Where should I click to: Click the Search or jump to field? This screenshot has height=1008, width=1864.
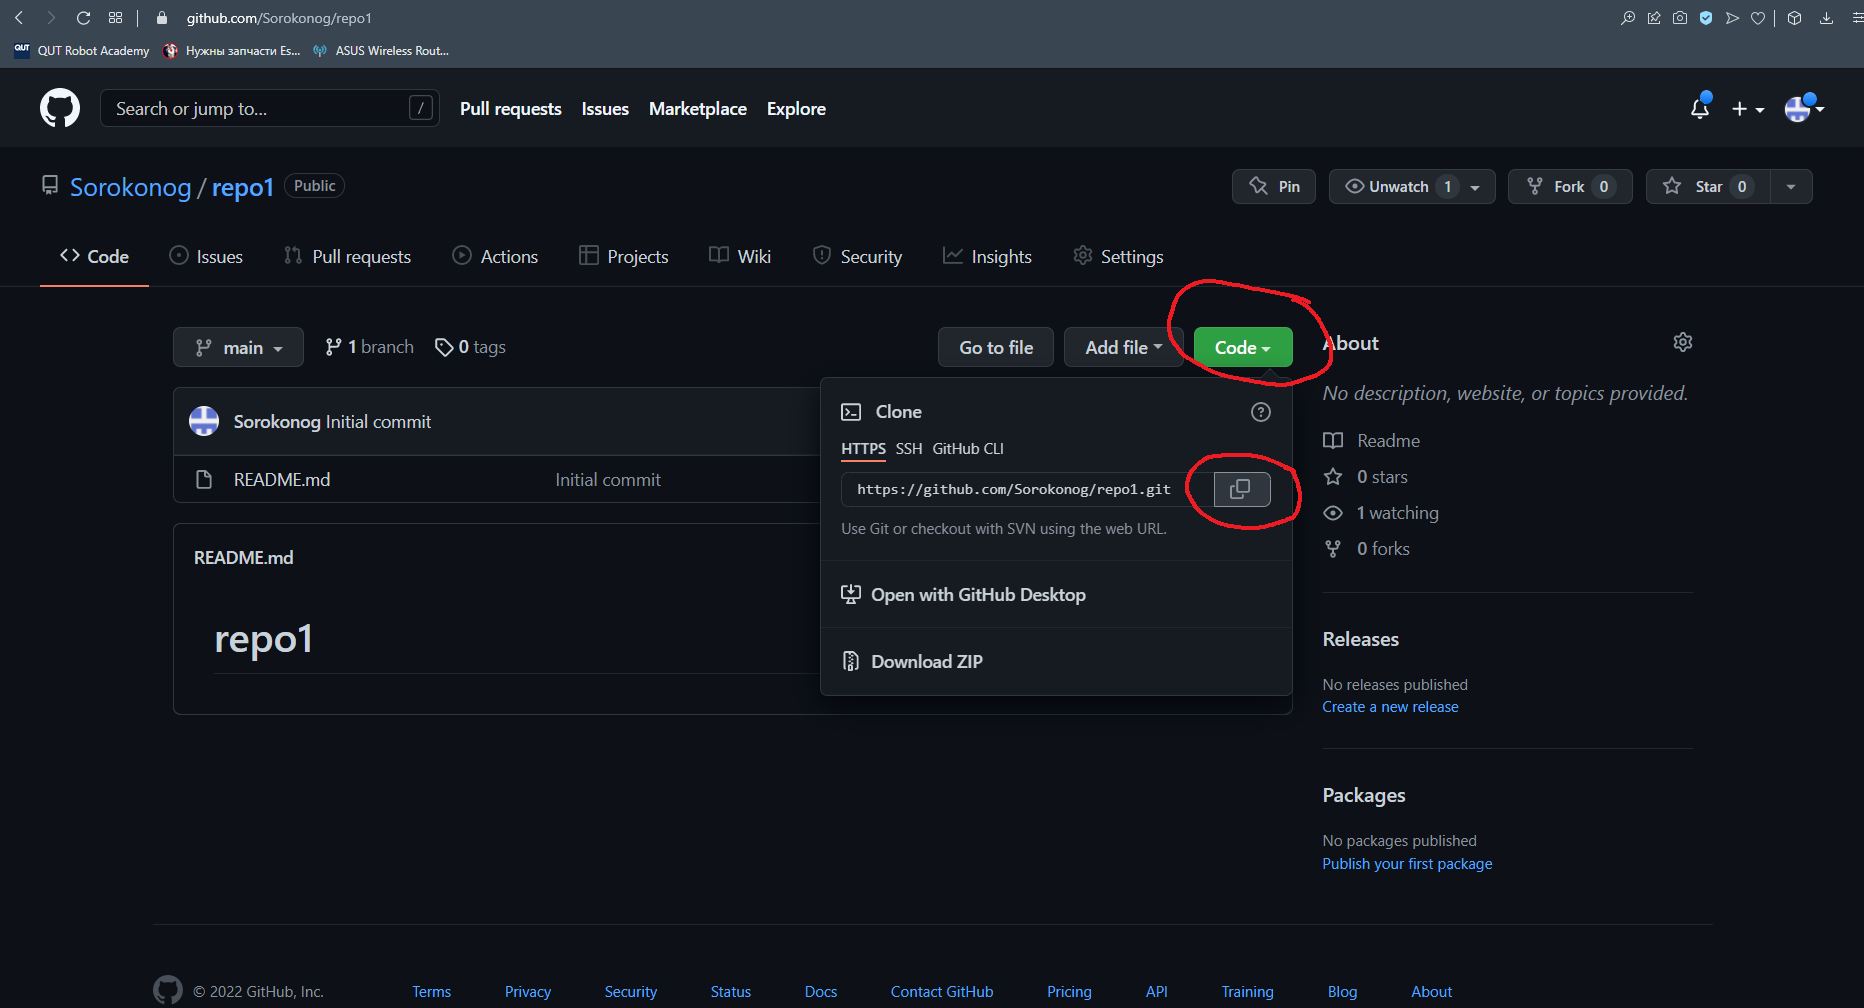tap(260, 109)
